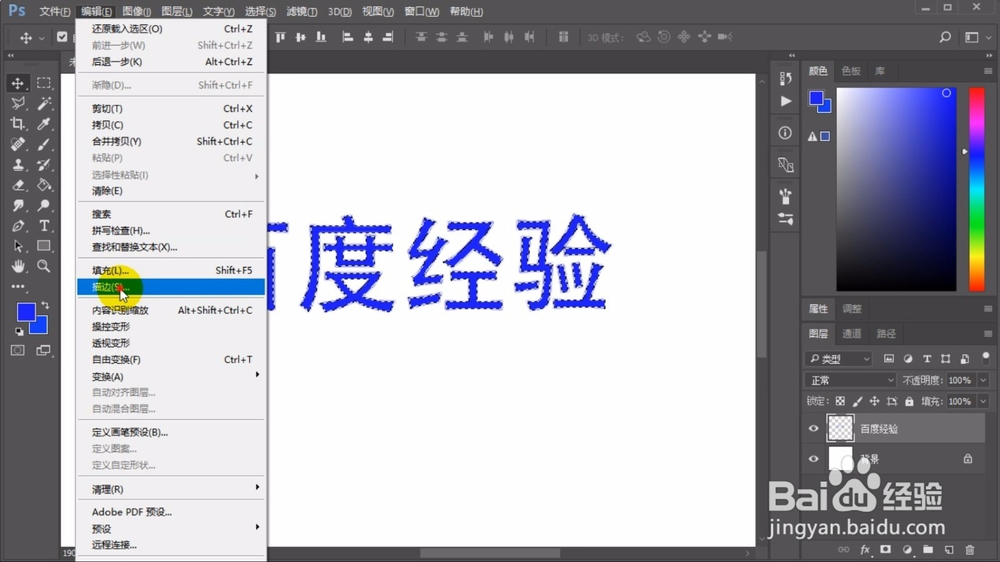1000x562 pixels.
Task: Select the Dodge tool
Action: click(x=43, y=205)
